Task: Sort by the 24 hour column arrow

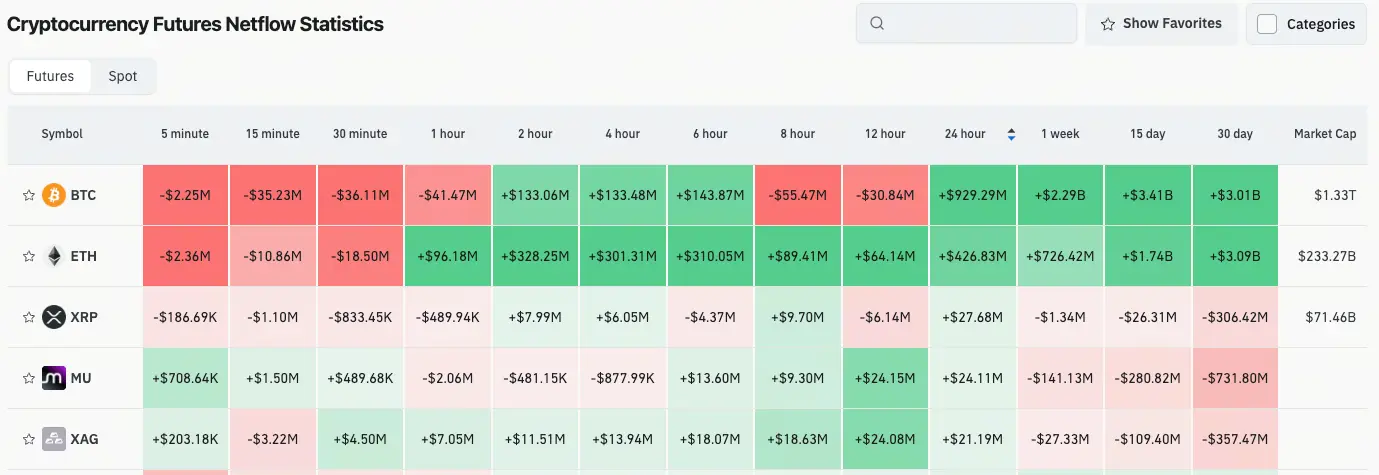Action: [1011, 134]
